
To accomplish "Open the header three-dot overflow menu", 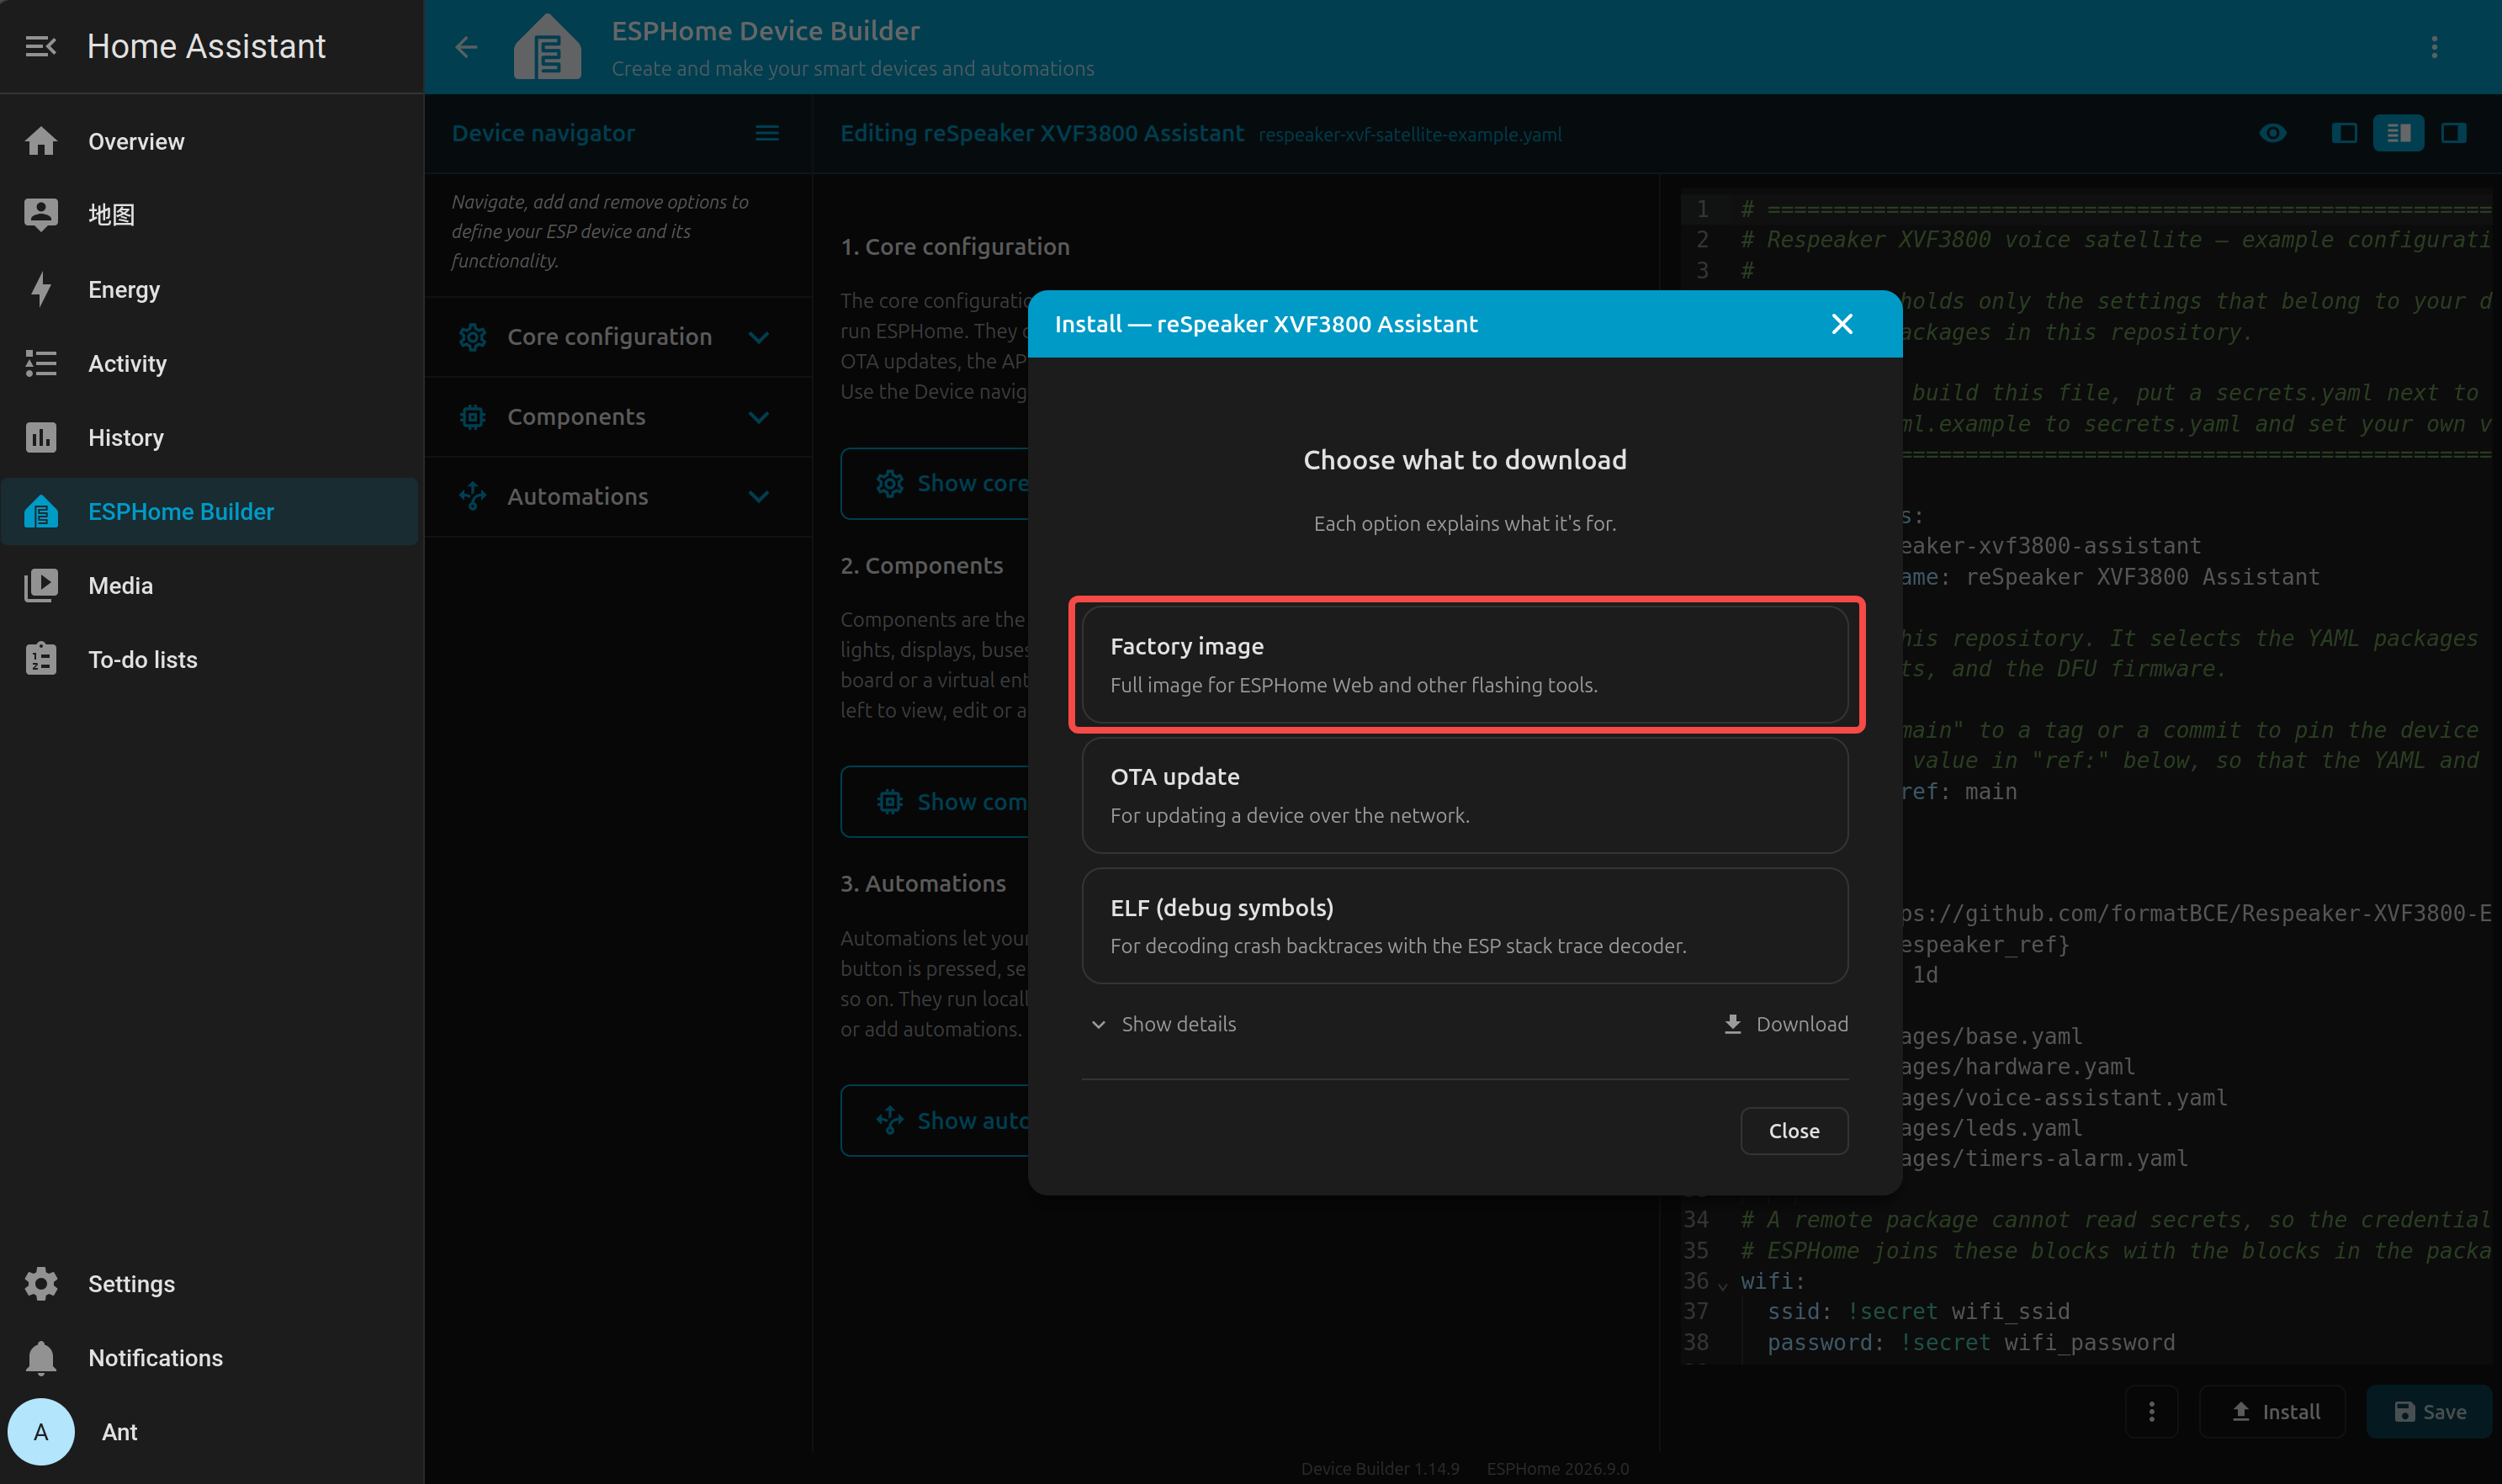I will click(2434, 47).
